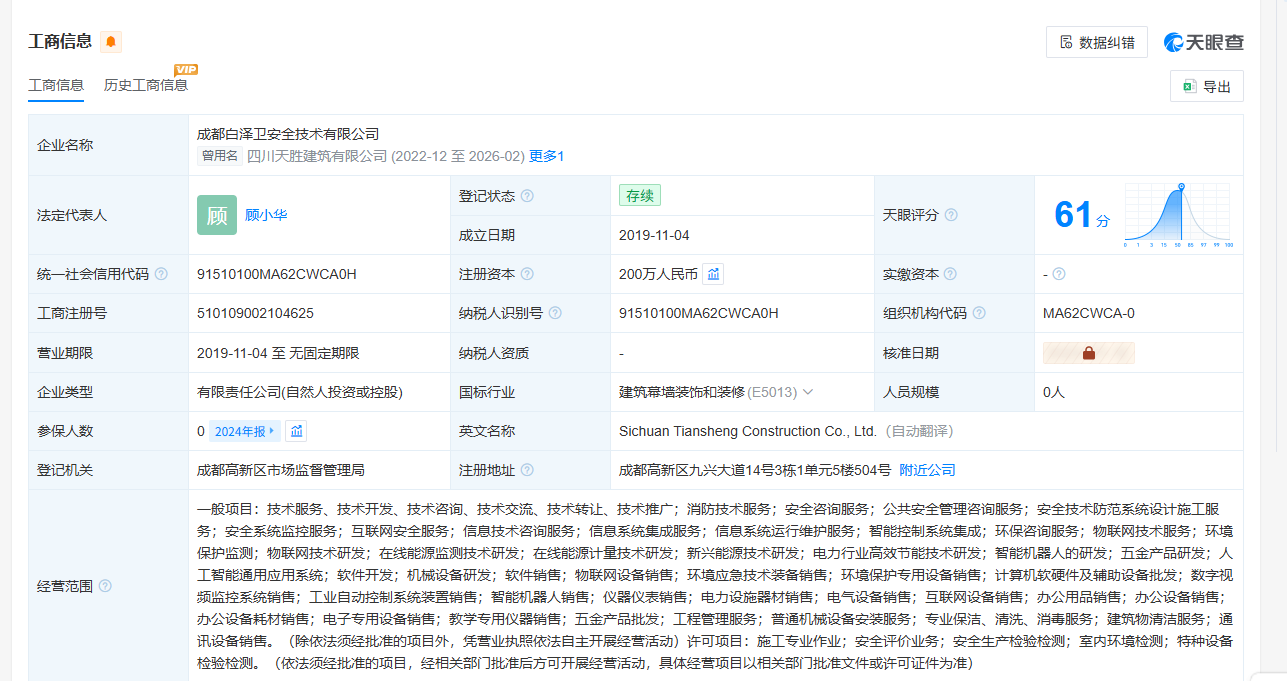Click the chart icon beside 200万人民币
The height and width of the screenshot is (681, 1287).
tap(713, 274)
